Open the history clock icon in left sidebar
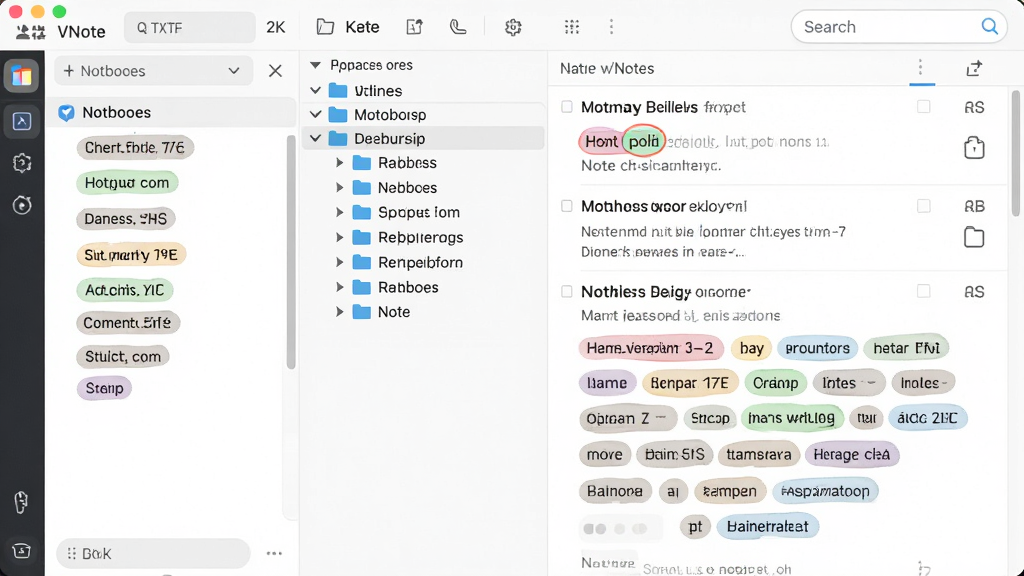Image resolution: width=1024 pixels, height=576 pixels. 22,205
